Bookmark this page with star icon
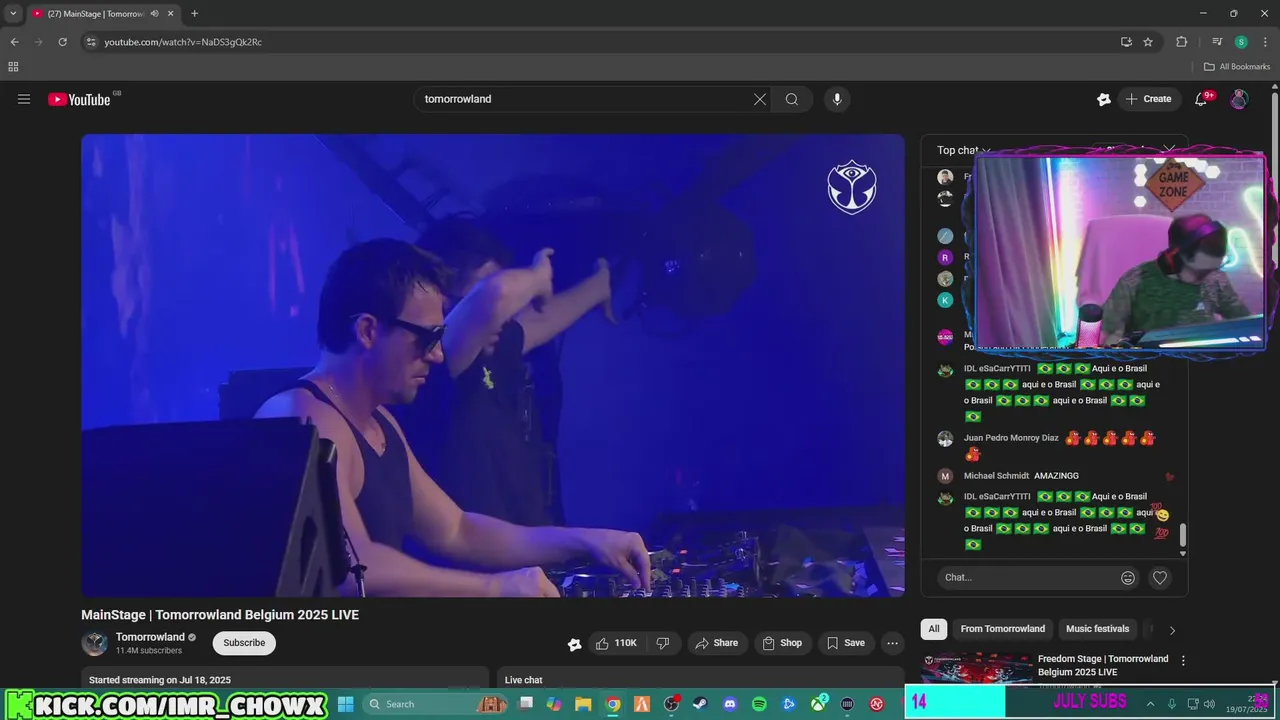Screen dimensions: 1280x720 1148,42
